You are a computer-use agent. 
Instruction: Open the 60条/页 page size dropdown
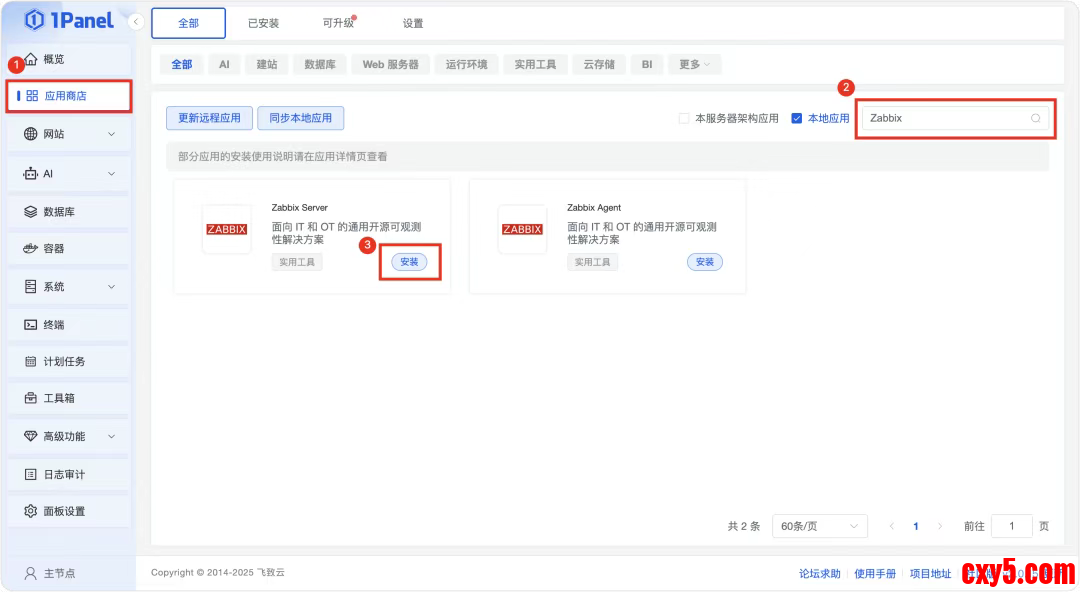point(819,526)
